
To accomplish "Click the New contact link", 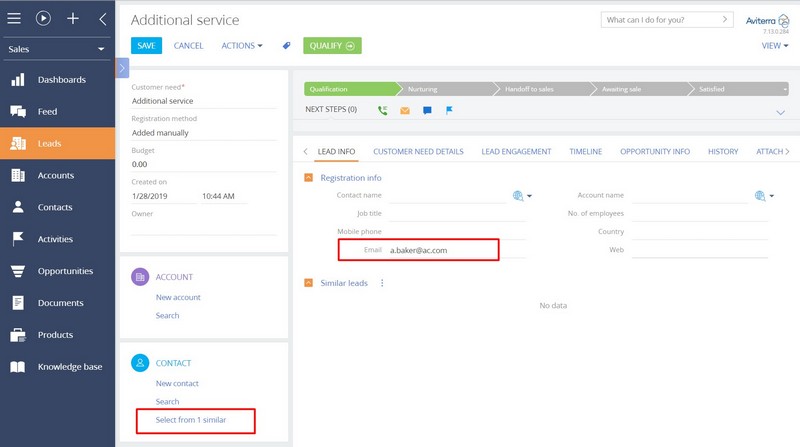I will click(177, 383).
